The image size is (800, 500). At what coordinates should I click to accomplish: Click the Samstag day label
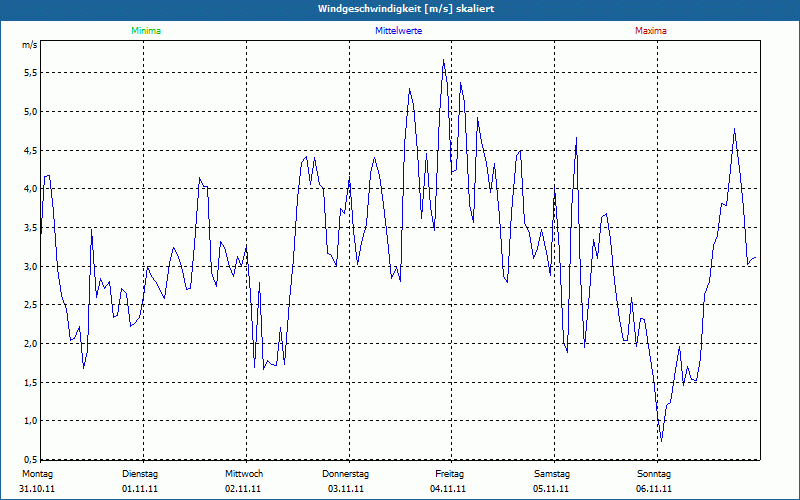(552, 474)
